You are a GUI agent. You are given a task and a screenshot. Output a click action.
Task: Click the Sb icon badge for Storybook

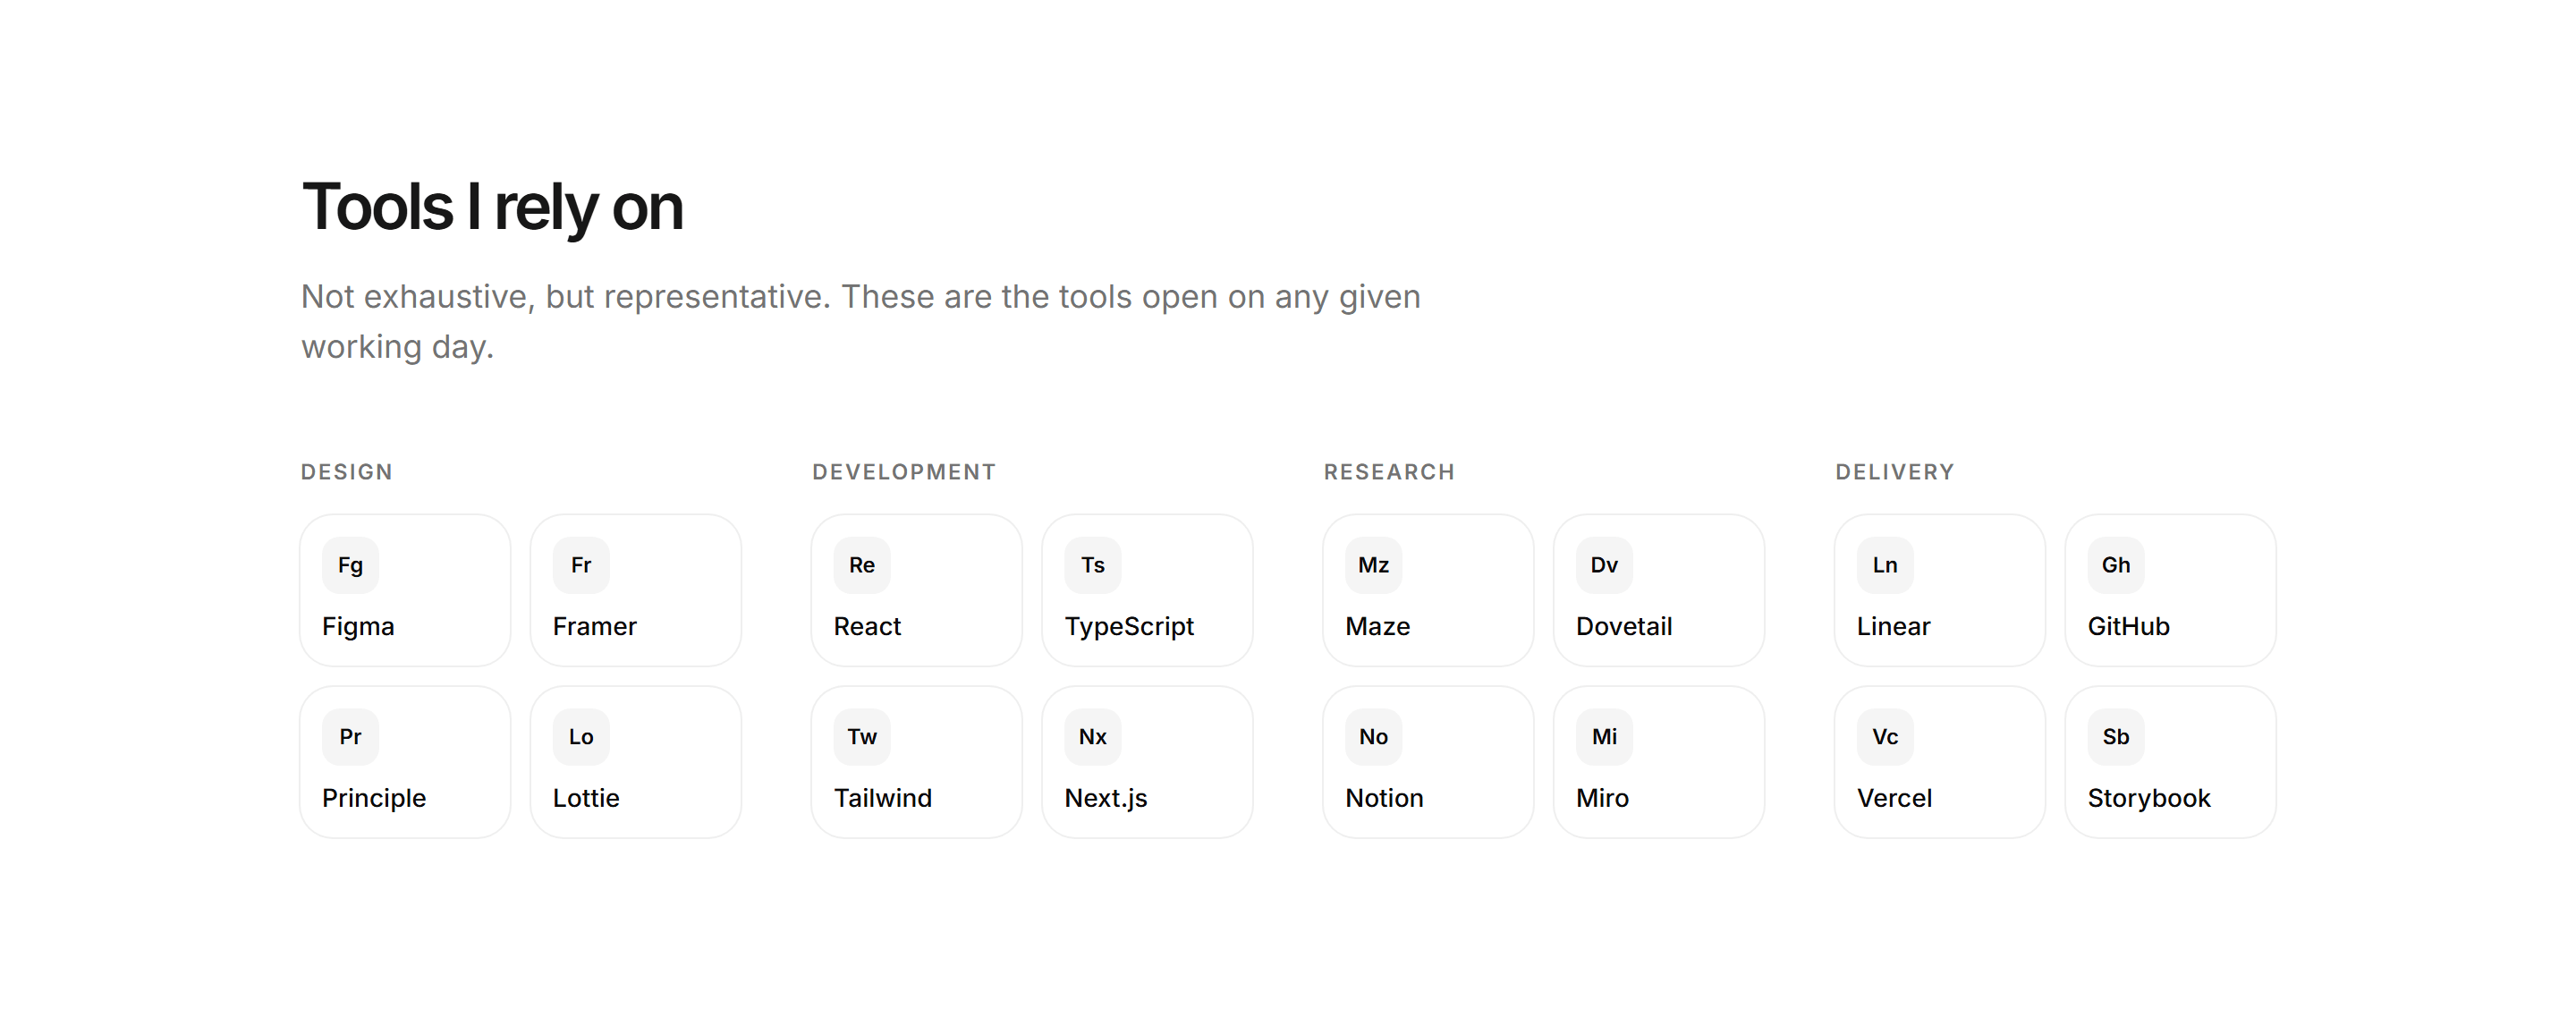point(2116,737)
